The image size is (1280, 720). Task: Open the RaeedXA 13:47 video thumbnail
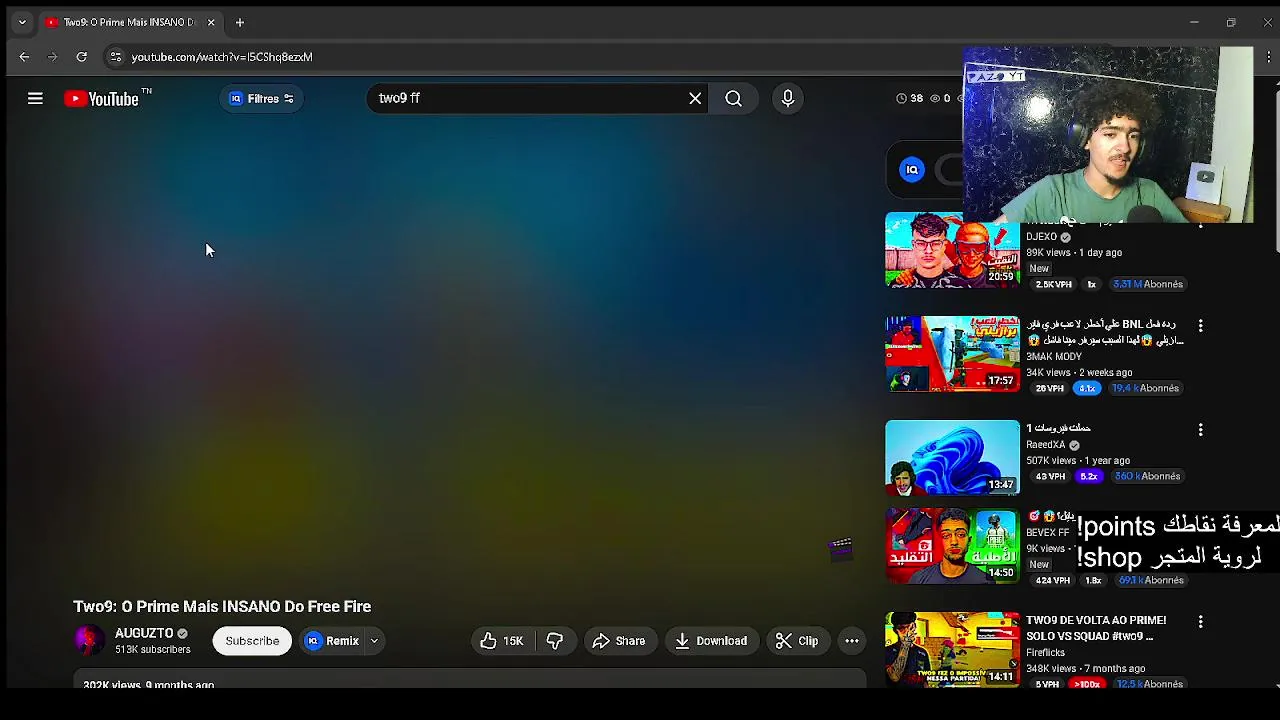952,458
